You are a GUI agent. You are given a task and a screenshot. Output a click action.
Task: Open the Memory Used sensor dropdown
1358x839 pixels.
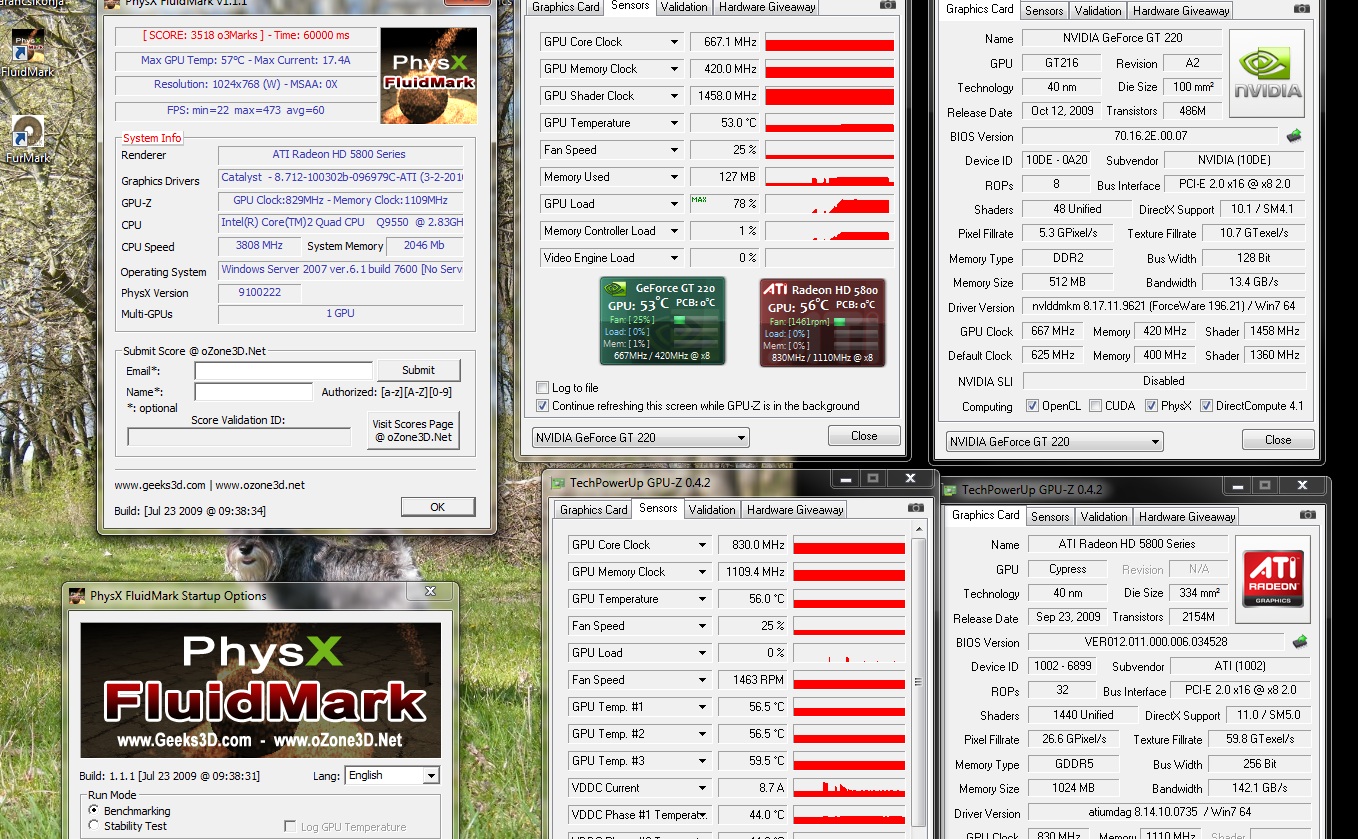(x=674, y=177)
